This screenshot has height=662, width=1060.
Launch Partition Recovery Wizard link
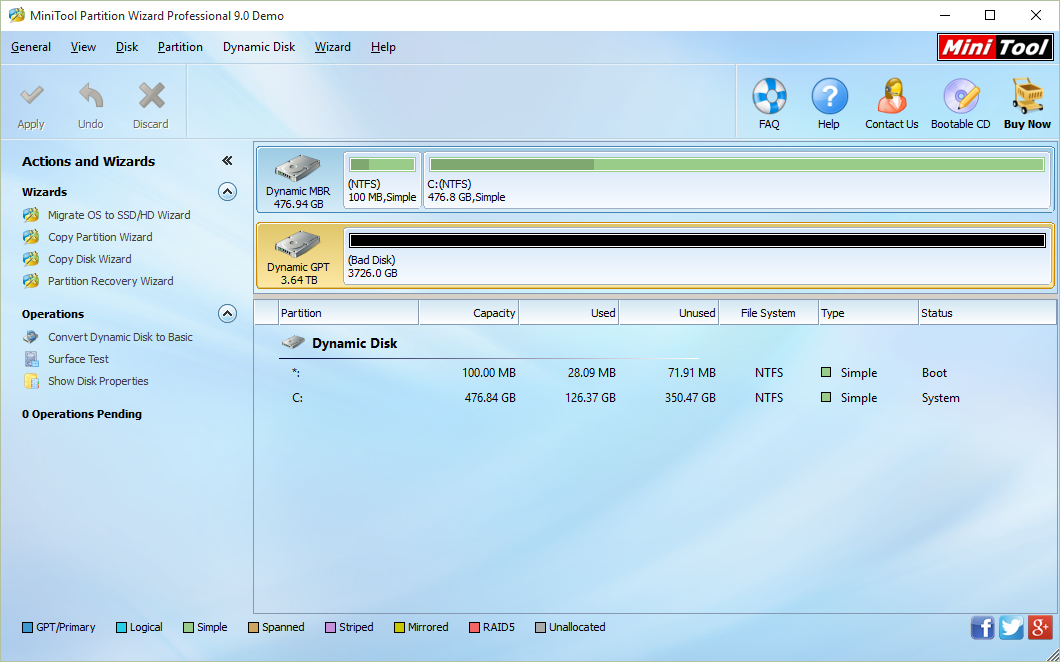tap(111, 281)
